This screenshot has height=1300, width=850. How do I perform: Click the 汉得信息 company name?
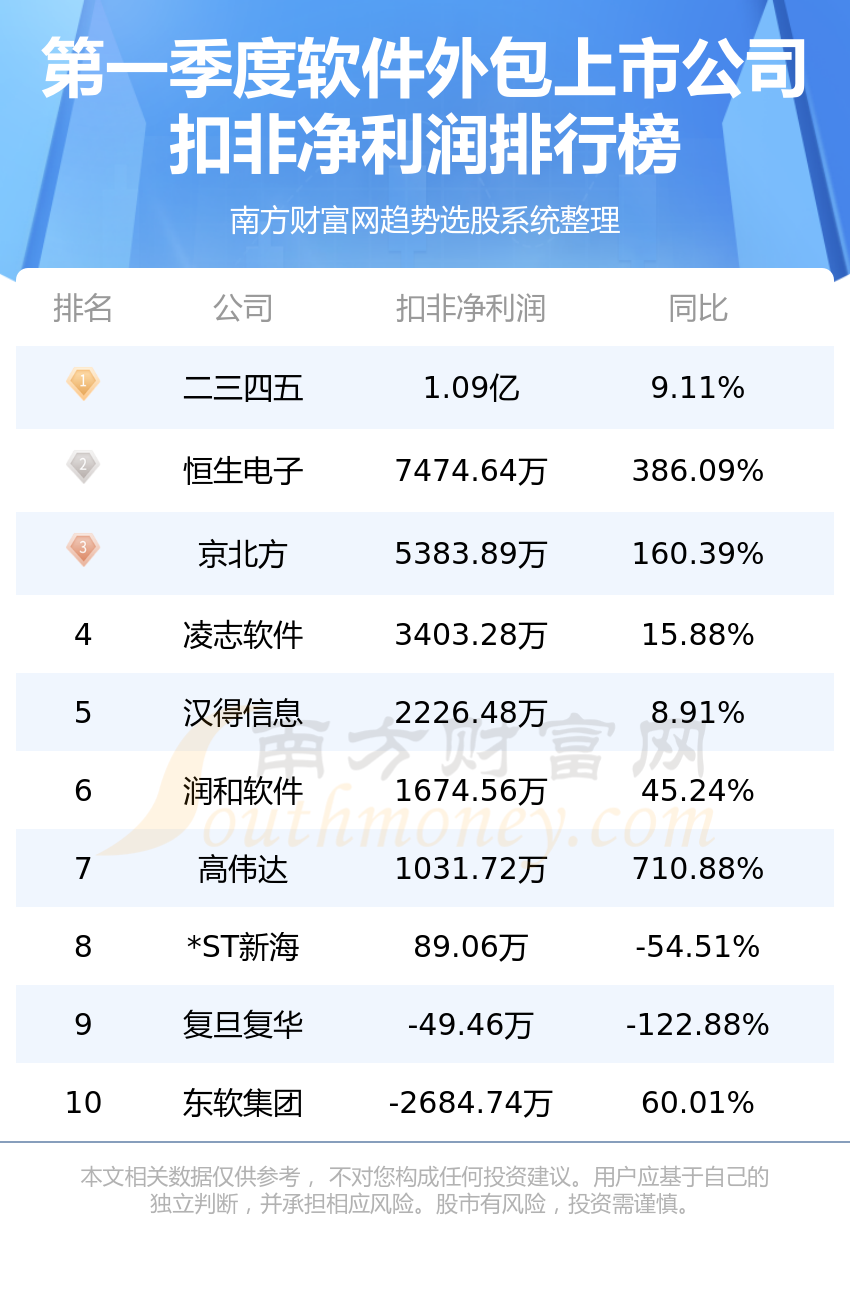(x=243, y=713)
